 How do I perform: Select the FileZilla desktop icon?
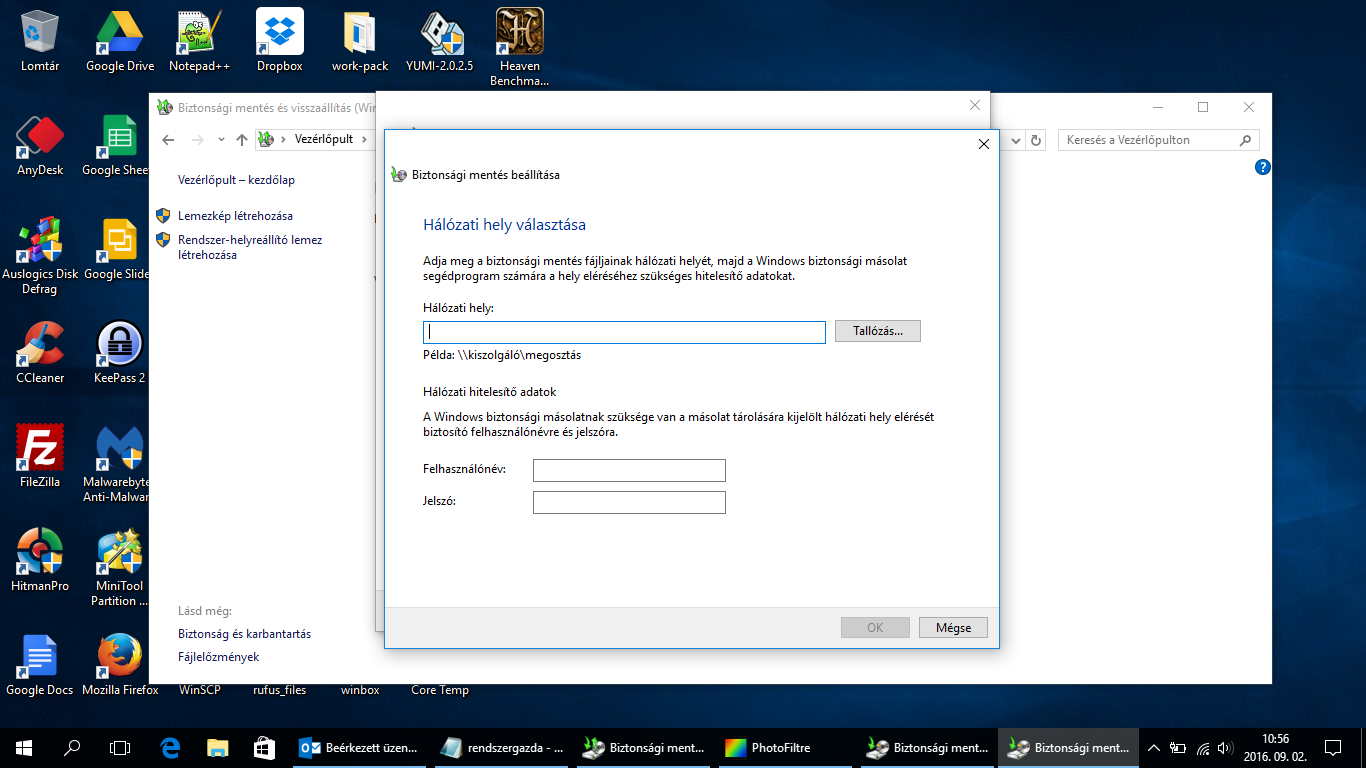[40, 456]
